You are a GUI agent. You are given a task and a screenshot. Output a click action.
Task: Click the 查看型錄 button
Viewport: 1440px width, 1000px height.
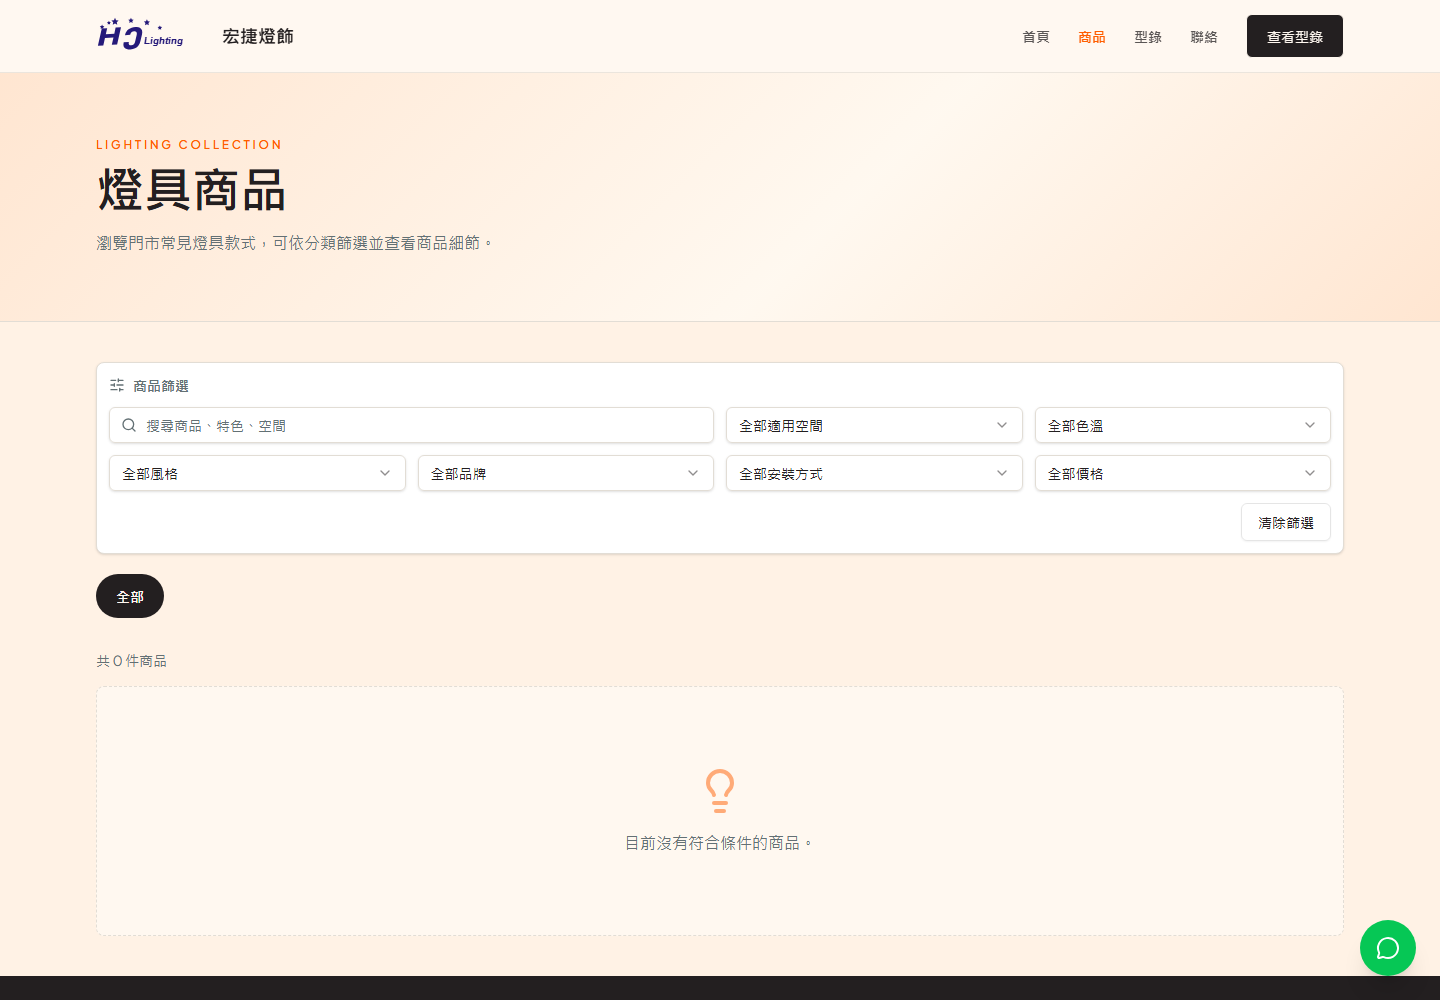[x=1295, y=36]
